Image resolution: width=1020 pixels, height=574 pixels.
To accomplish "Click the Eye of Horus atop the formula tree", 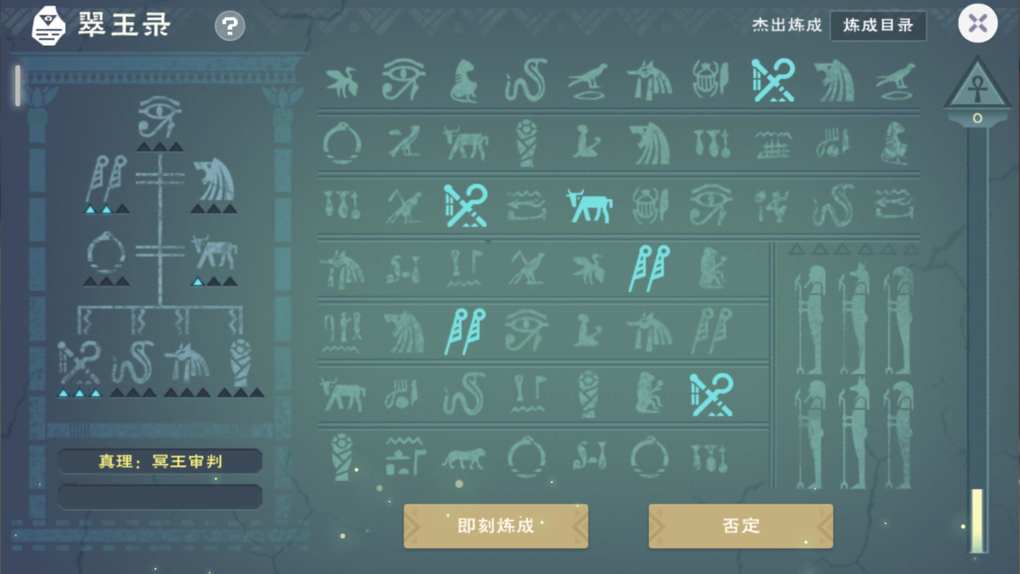I will 159,116.
